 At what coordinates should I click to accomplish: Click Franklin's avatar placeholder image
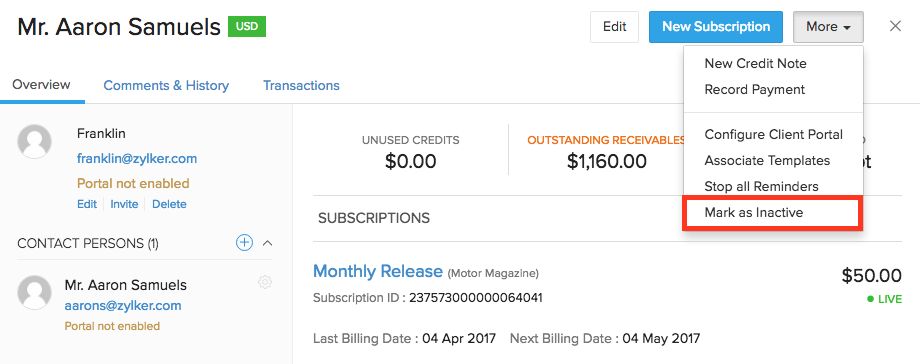34,141
